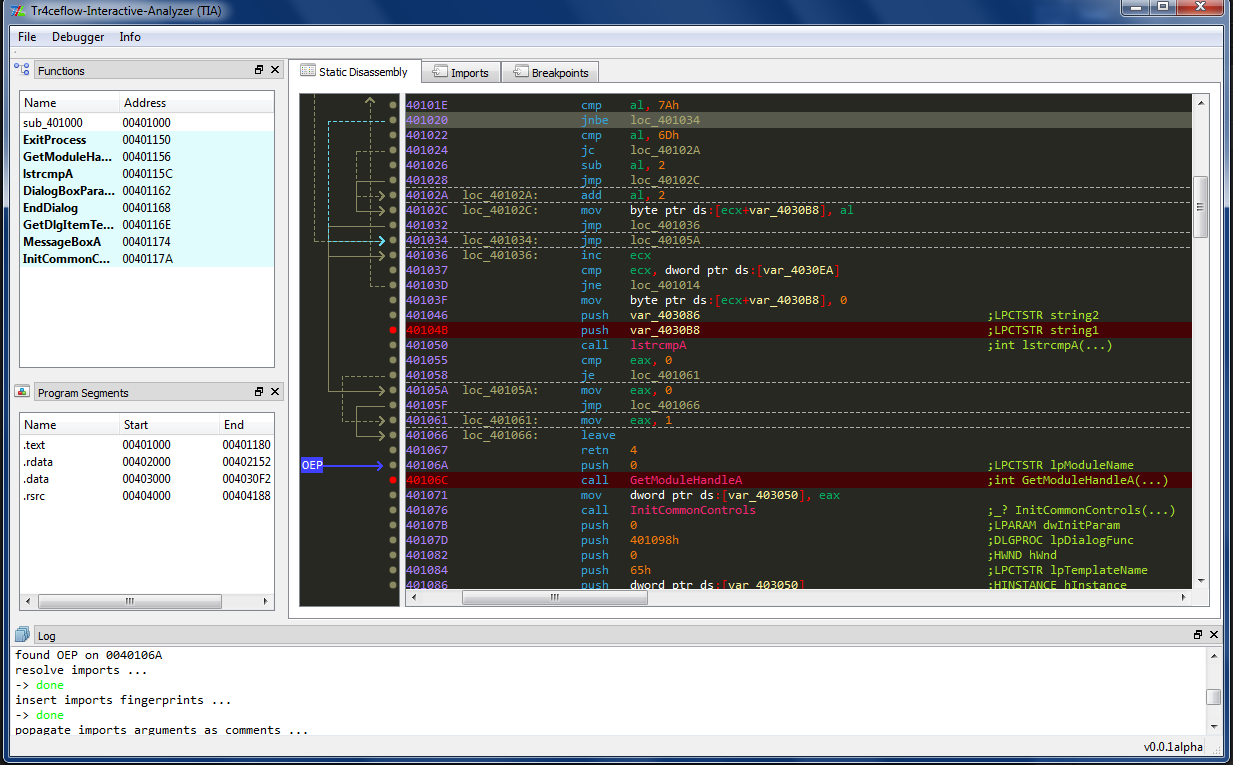The height and width of the screenshot is (765, 1233).
Task: Click the GetModuleHandleA call operand
Action: (x=686, y=480)
